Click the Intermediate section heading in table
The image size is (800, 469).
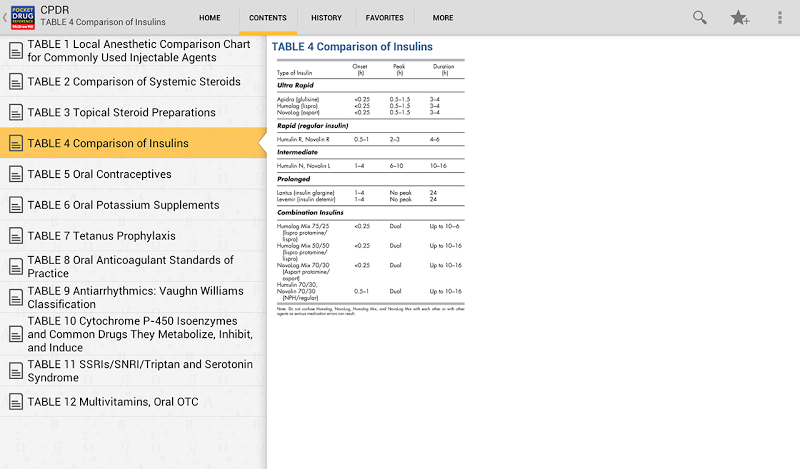[297, 152]
